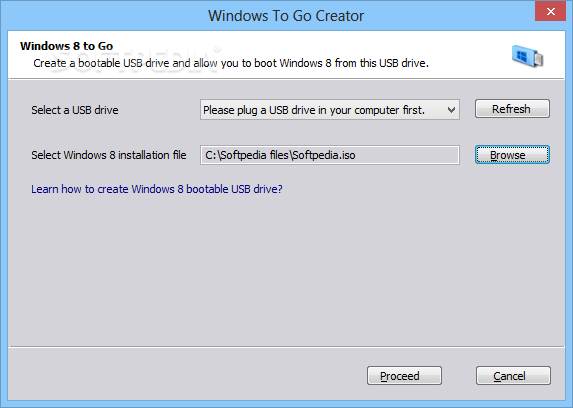Viewport: 573px width, 408px height.
Task: Click Refresh to rescan USB drives
Action: tap(512, 109)
